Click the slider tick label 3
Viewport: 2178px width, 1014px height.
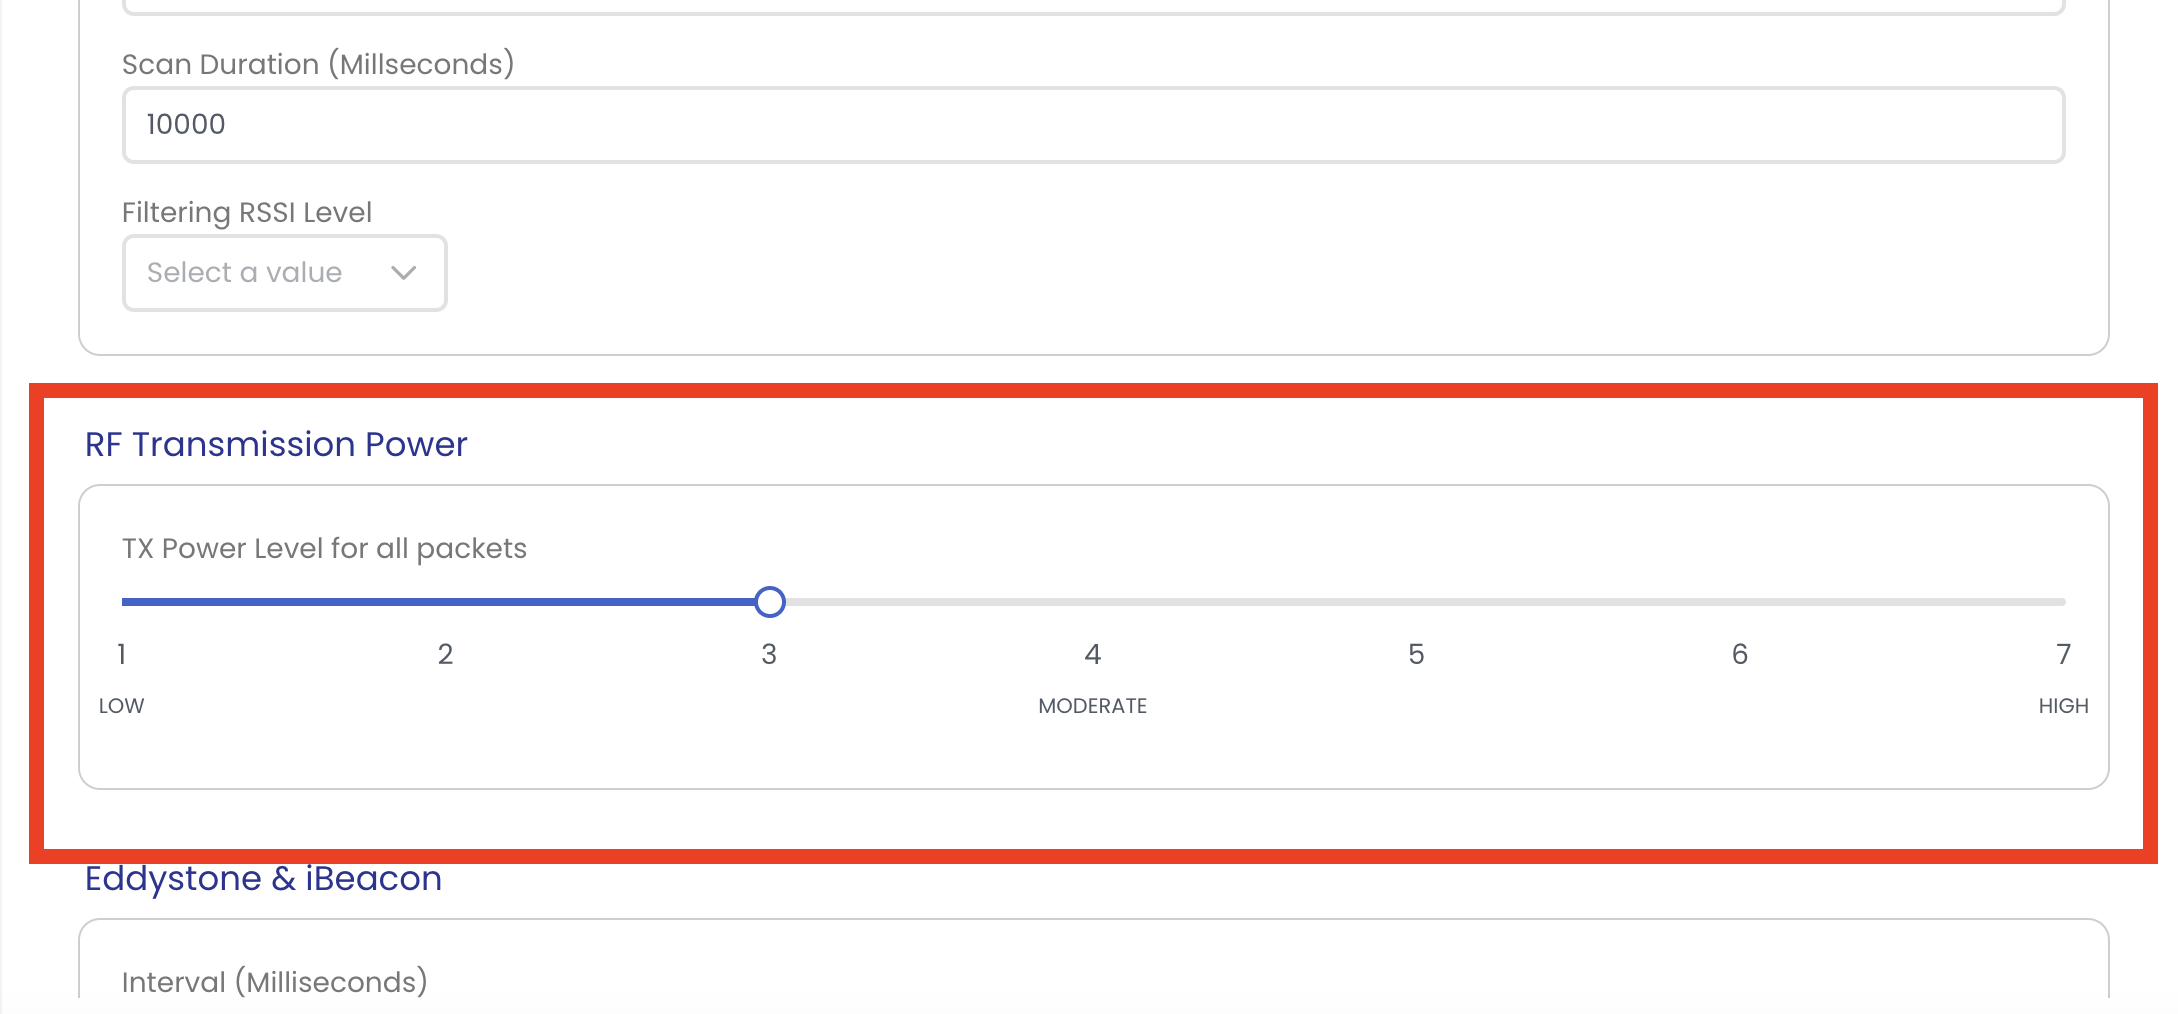pyautogui.click(x=769, y=654)
